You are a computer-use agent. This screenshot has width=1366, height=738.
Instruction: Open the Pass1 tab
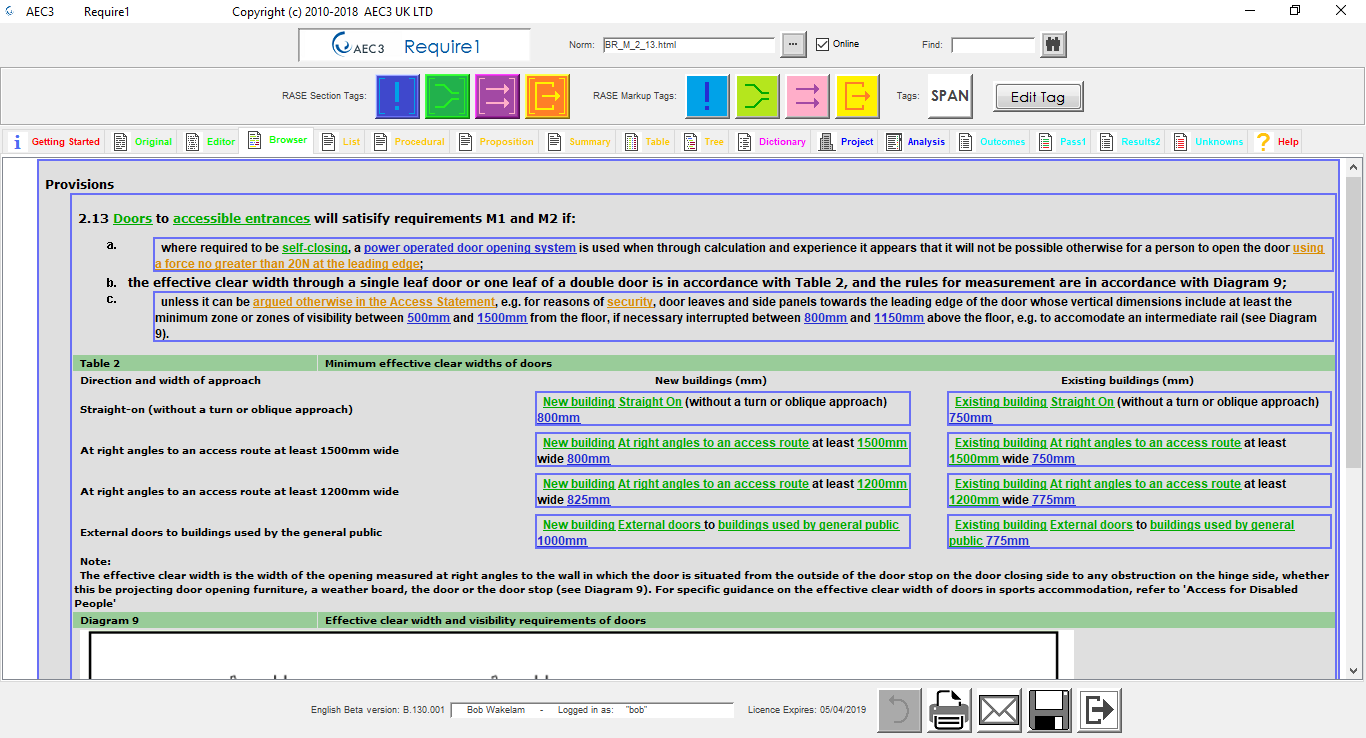1063,142
